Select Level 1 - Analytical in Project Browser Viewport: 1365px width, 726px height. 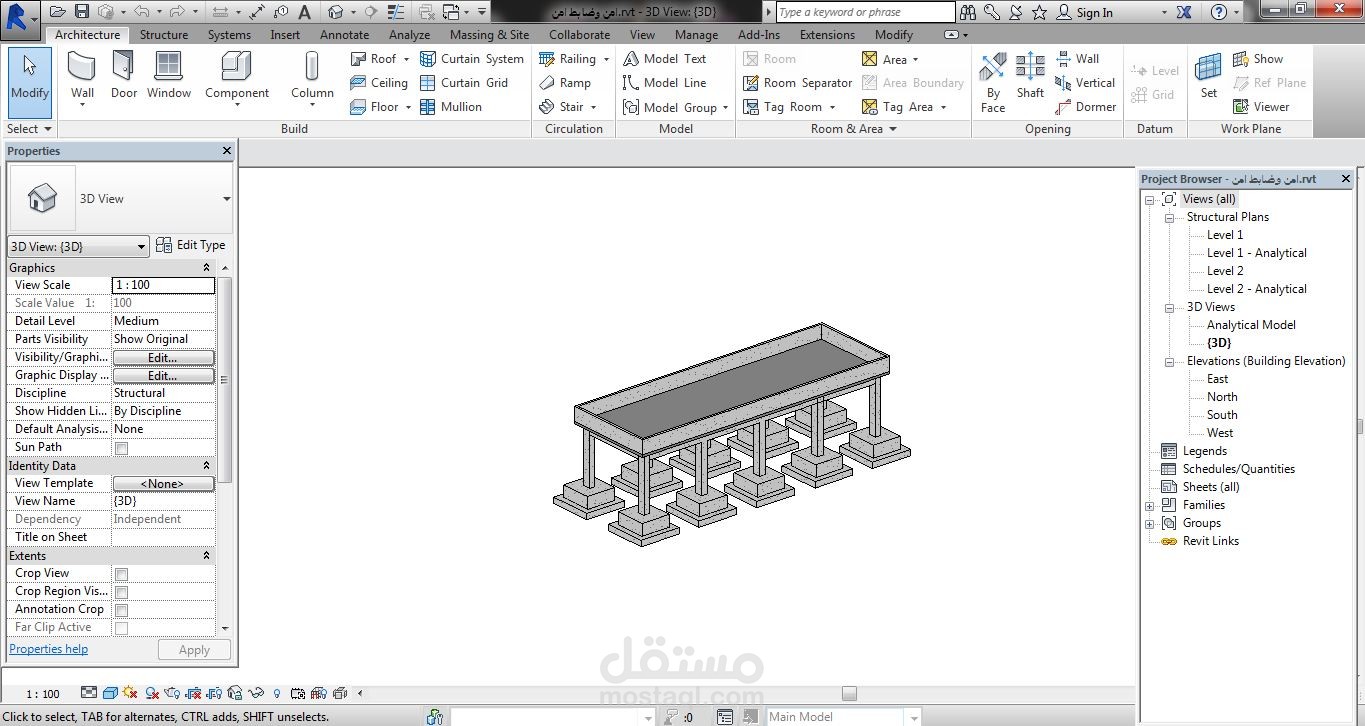[x=1256, y=253]
